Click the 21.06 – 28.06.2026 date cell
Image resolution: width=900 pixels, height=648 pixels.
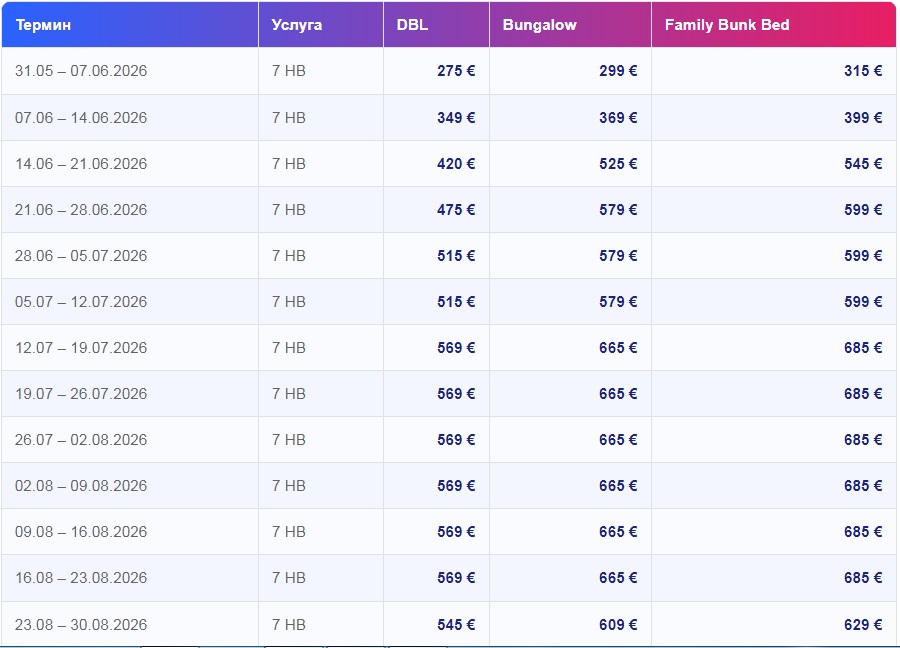(81, 210)
